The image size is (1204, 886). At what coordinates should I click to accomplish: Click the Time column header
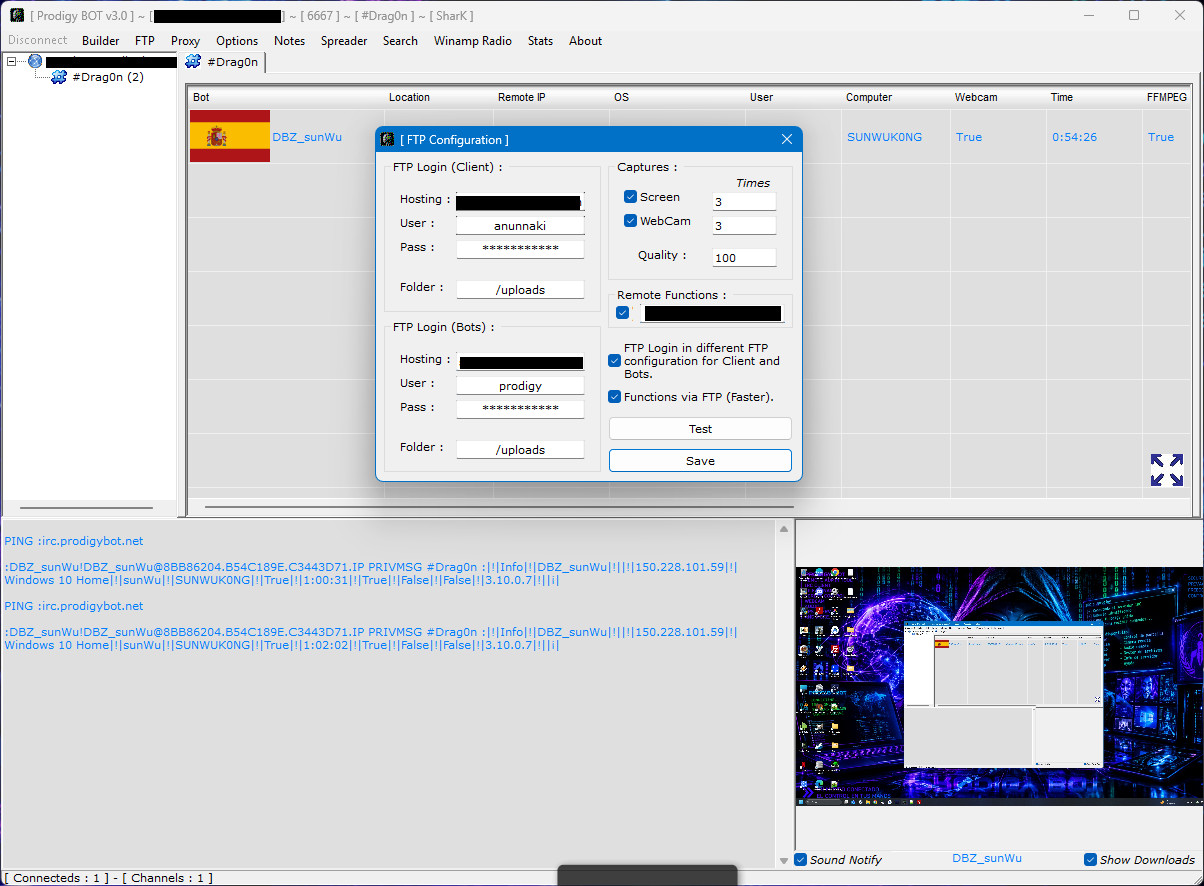click(x=1062, y=97)
